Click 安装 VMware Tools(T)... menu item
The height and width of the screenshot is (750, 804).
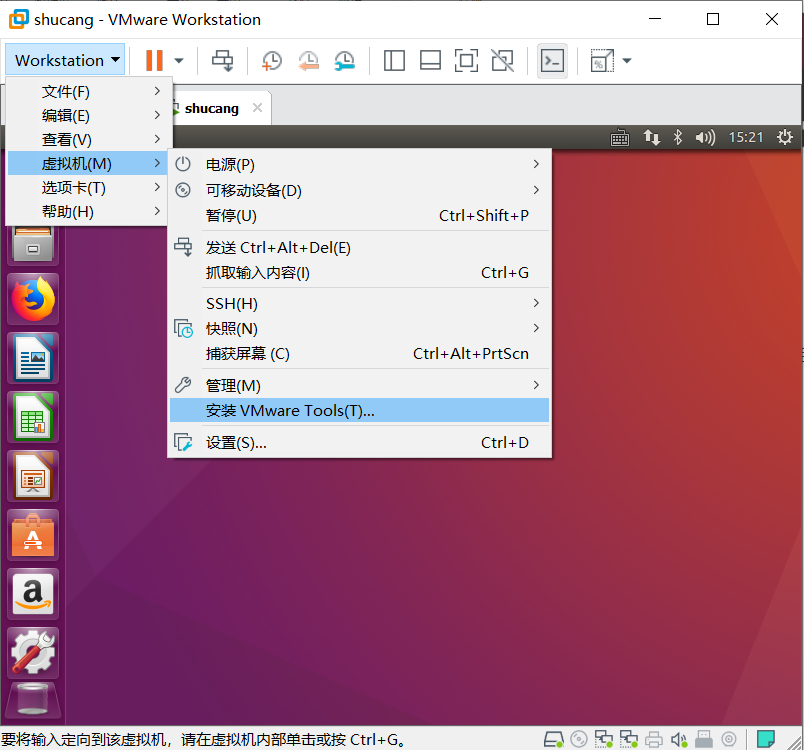coord(359,411)
